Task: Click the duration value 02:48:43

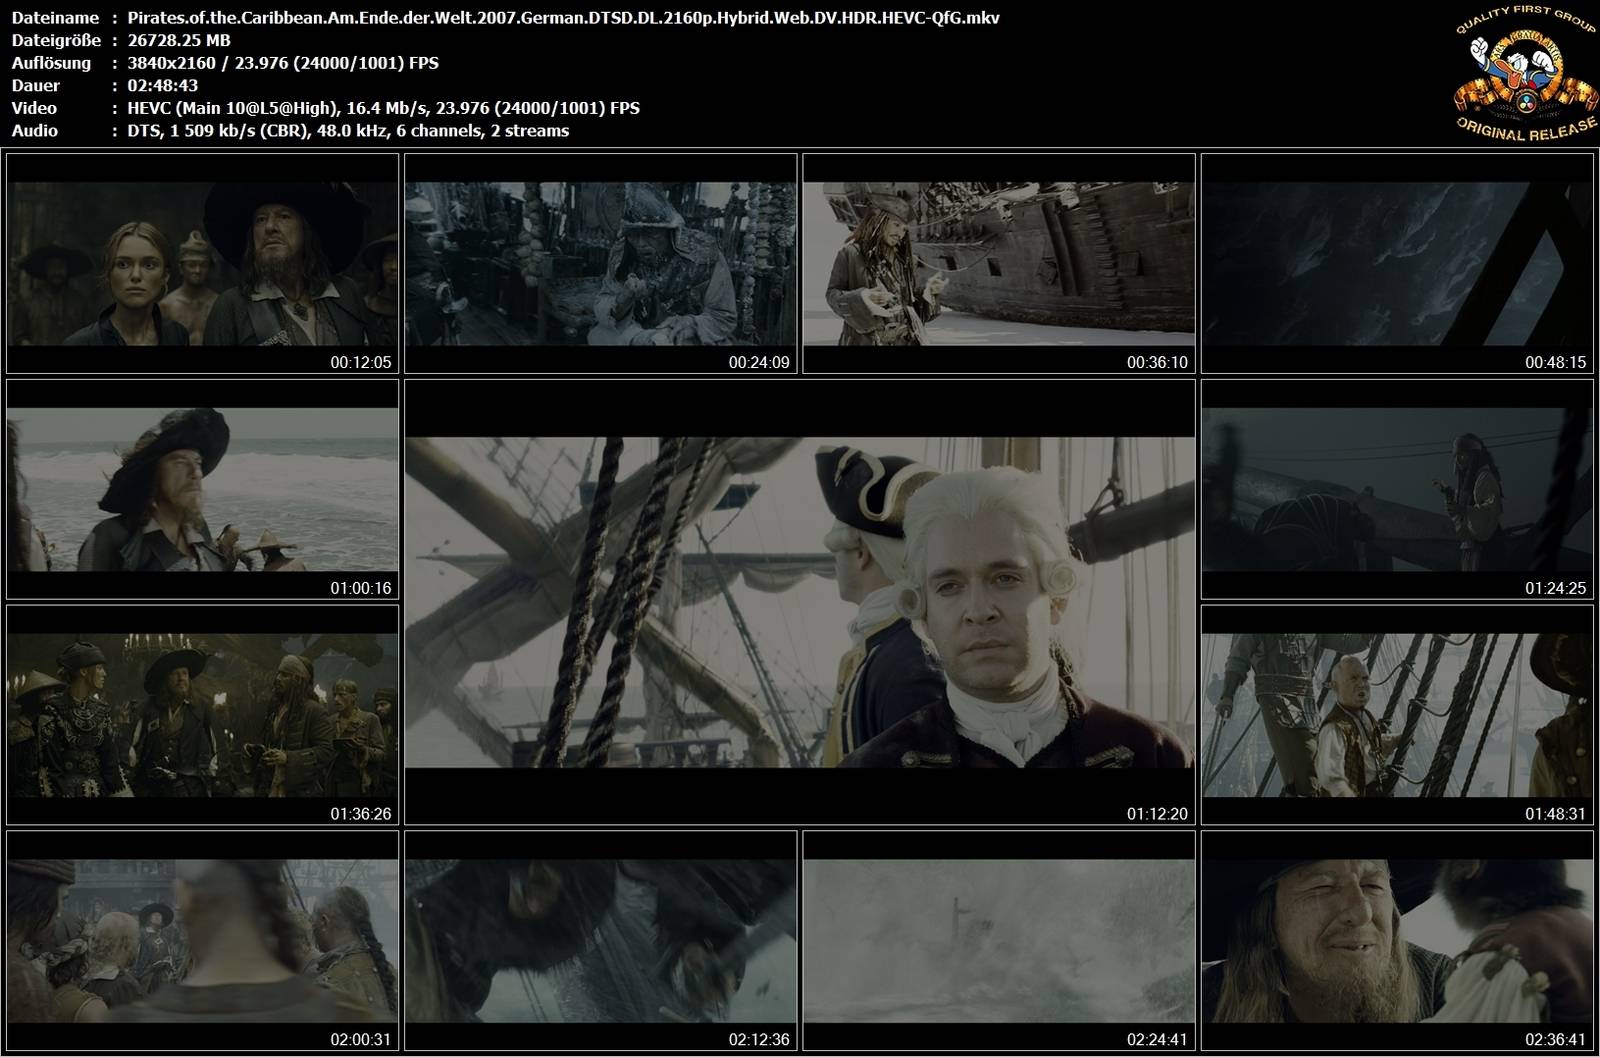Action: click(x=162, y=85)
